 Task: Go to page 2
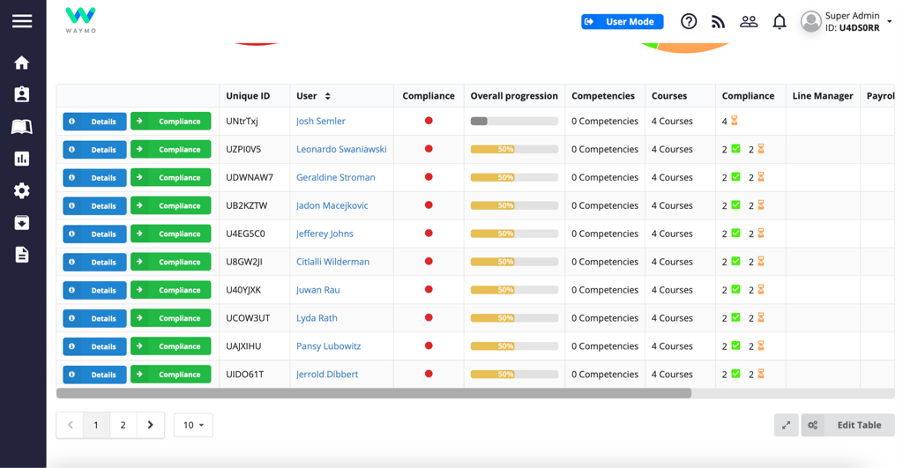pos(123,425)
